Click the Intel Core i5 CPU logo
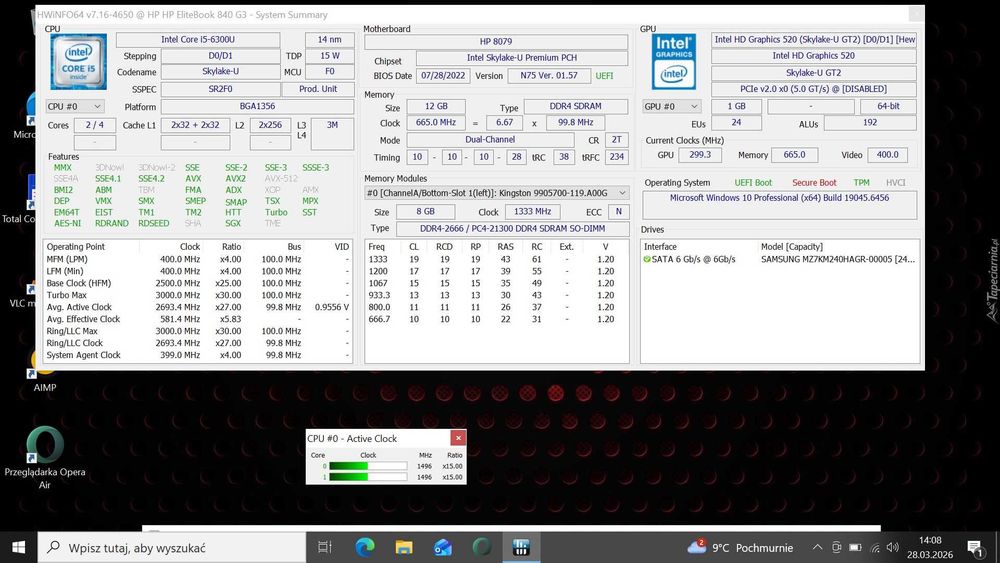 (x=78, y=61)
